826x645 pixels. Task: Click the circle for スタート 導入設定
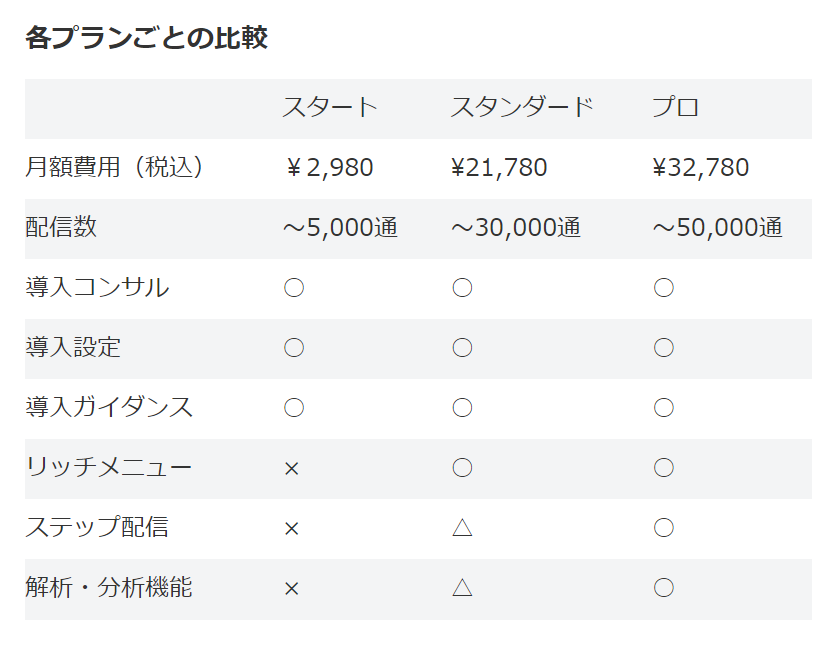point(293,348)
